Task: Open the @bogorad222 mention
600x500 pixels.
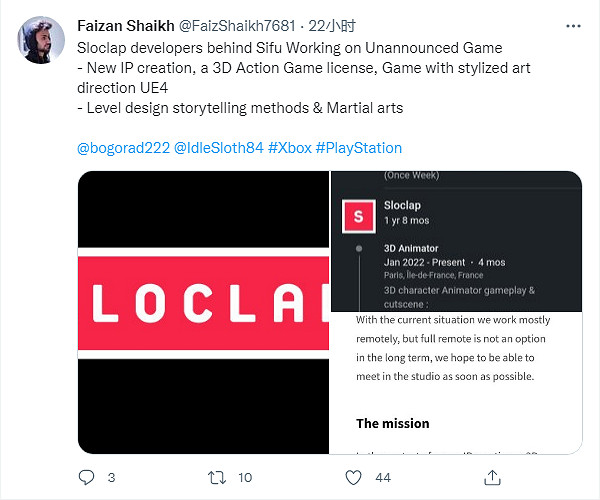Action: tap(123, 148)
